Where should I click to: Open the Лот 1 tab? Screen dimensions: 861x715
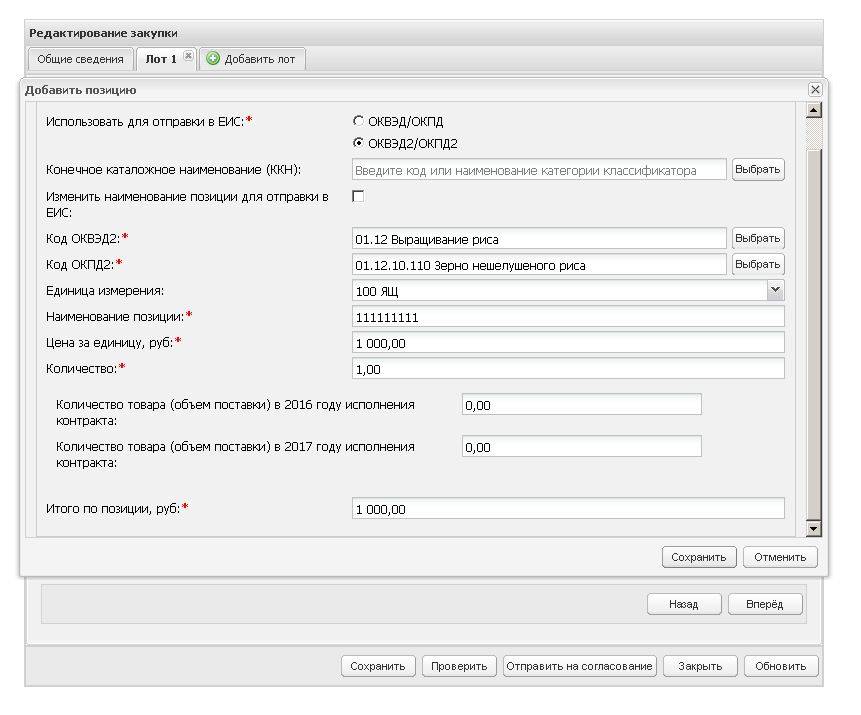(160, 59)
